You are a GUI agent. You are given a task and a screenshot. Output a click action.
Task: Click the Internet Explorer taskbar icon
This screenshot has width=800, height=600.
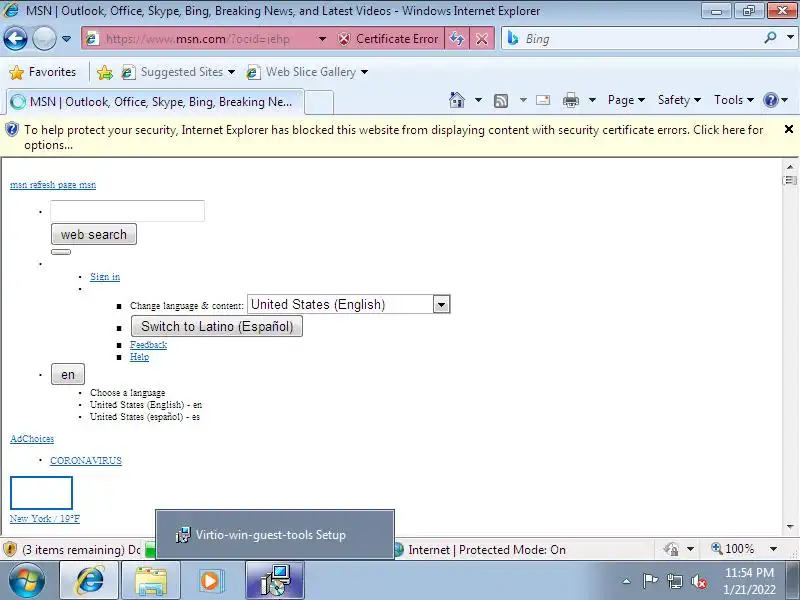[90, 581]
